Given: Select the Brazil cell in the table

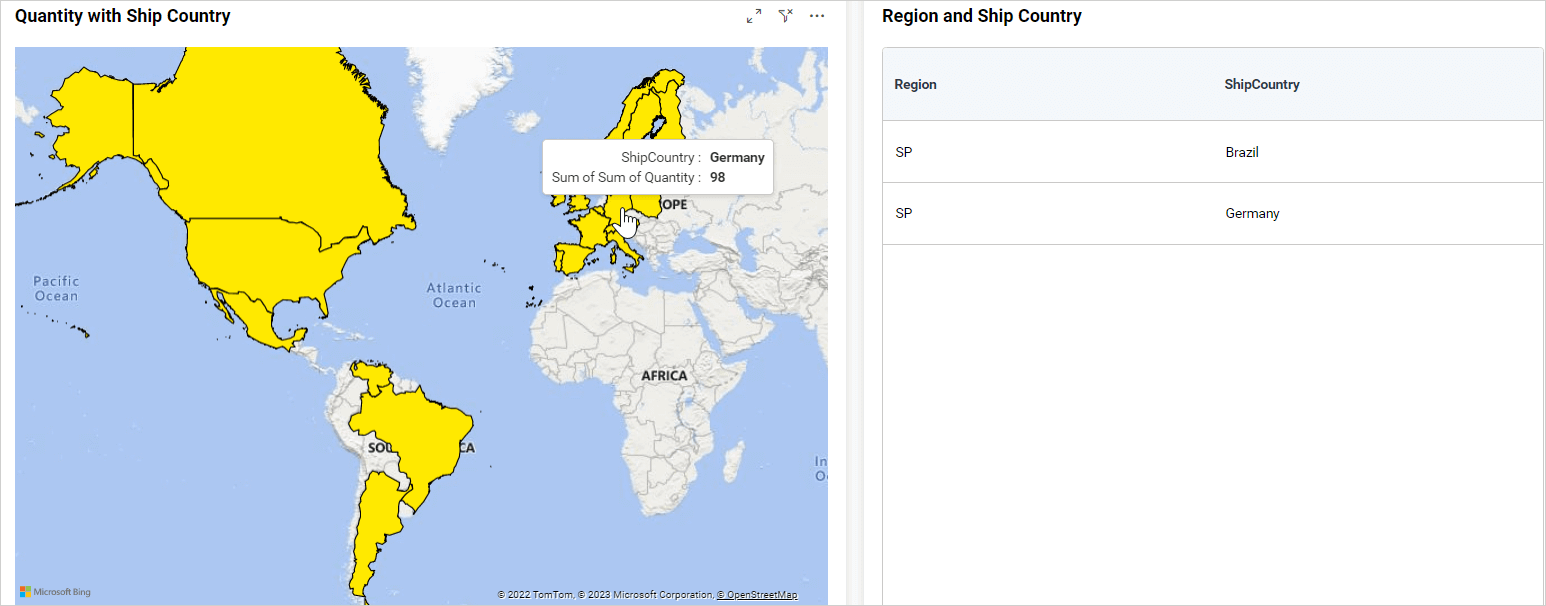Looking at the screenshot, I should point(1242,153).
